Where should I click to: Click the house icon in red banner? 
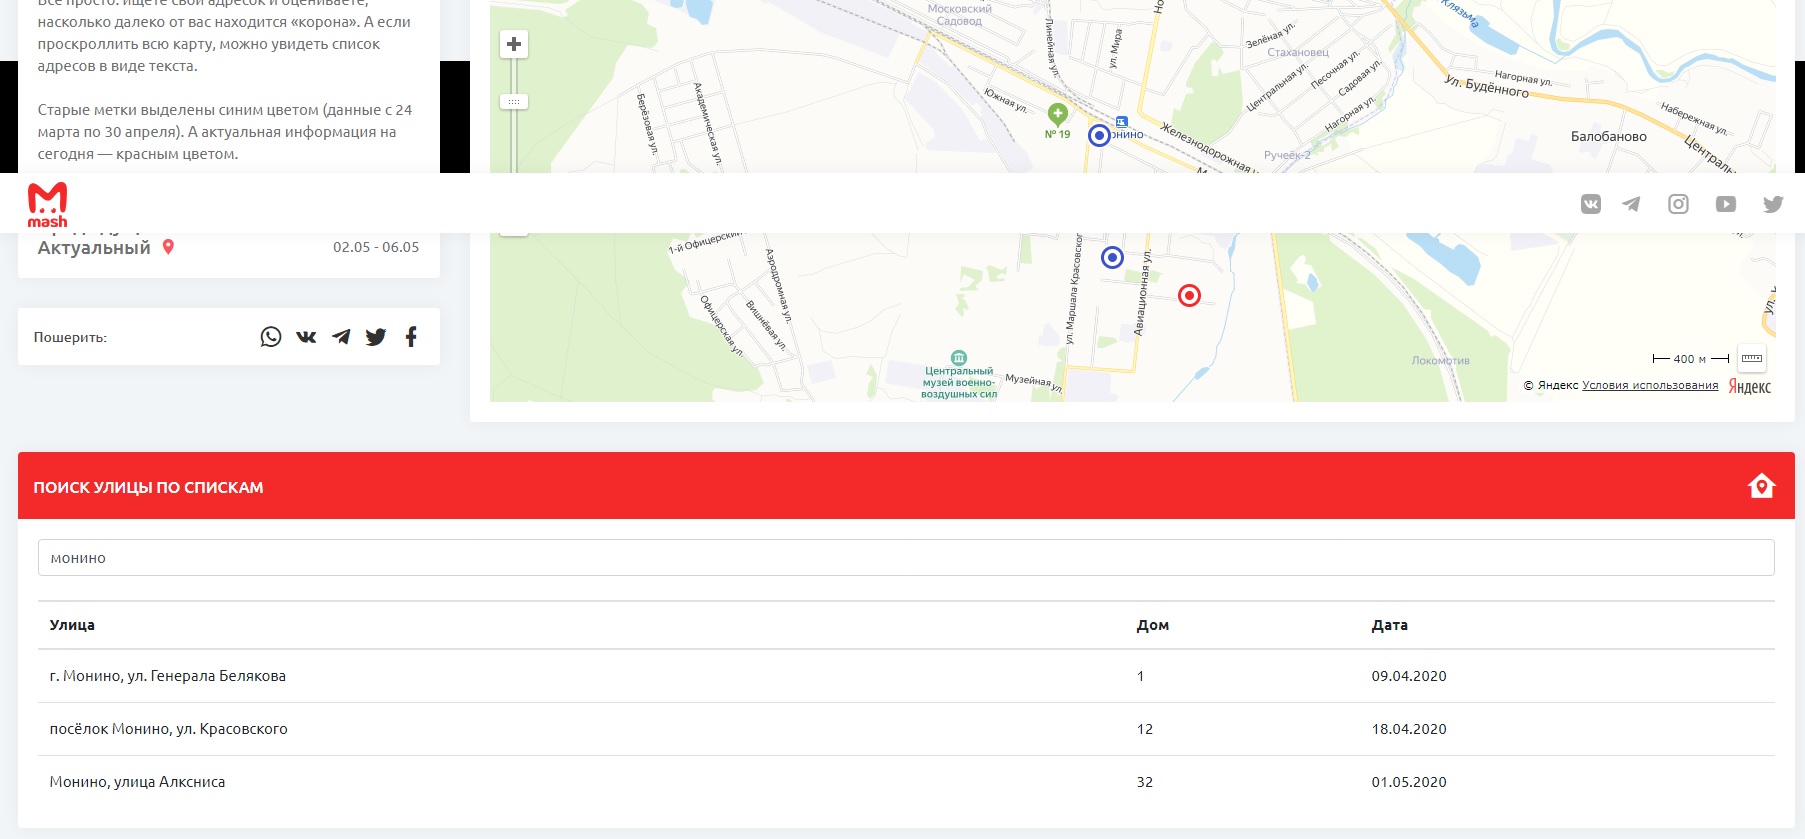1761,486
